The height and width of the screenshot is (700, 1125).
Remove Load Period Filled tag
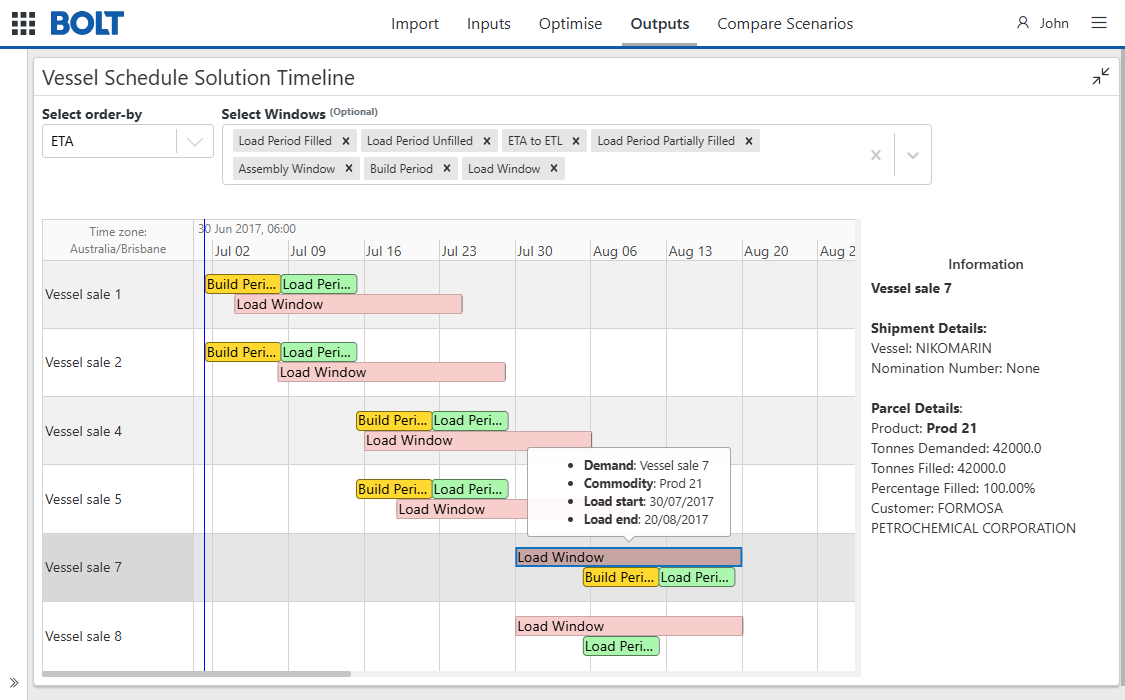pyautogui.click(x=346, y=141)
